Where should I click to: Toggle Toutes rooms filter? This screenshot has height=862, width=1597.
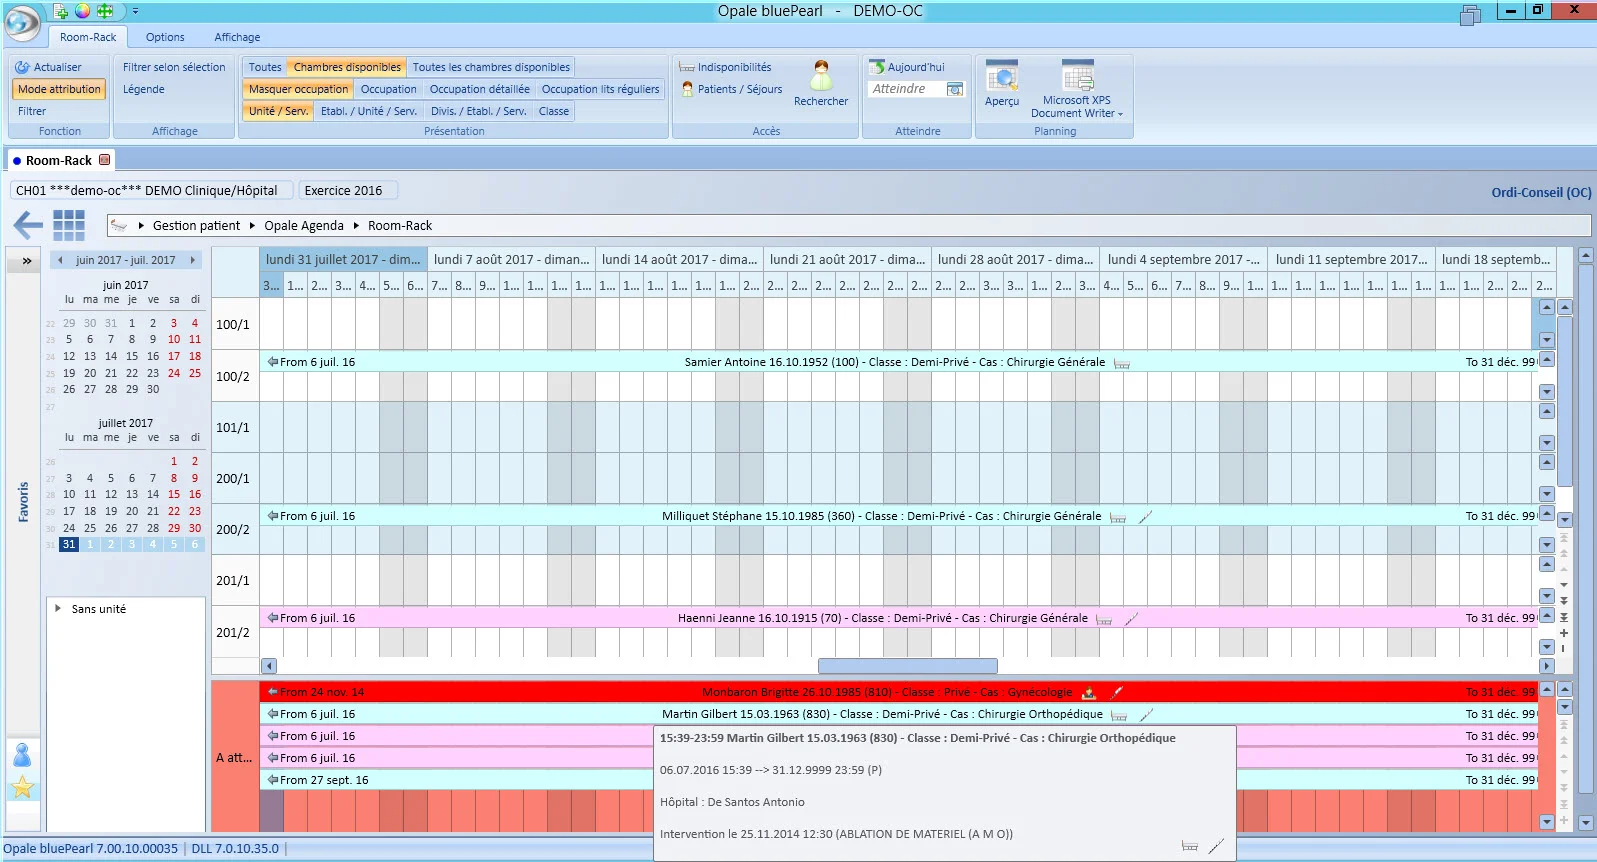265,67
